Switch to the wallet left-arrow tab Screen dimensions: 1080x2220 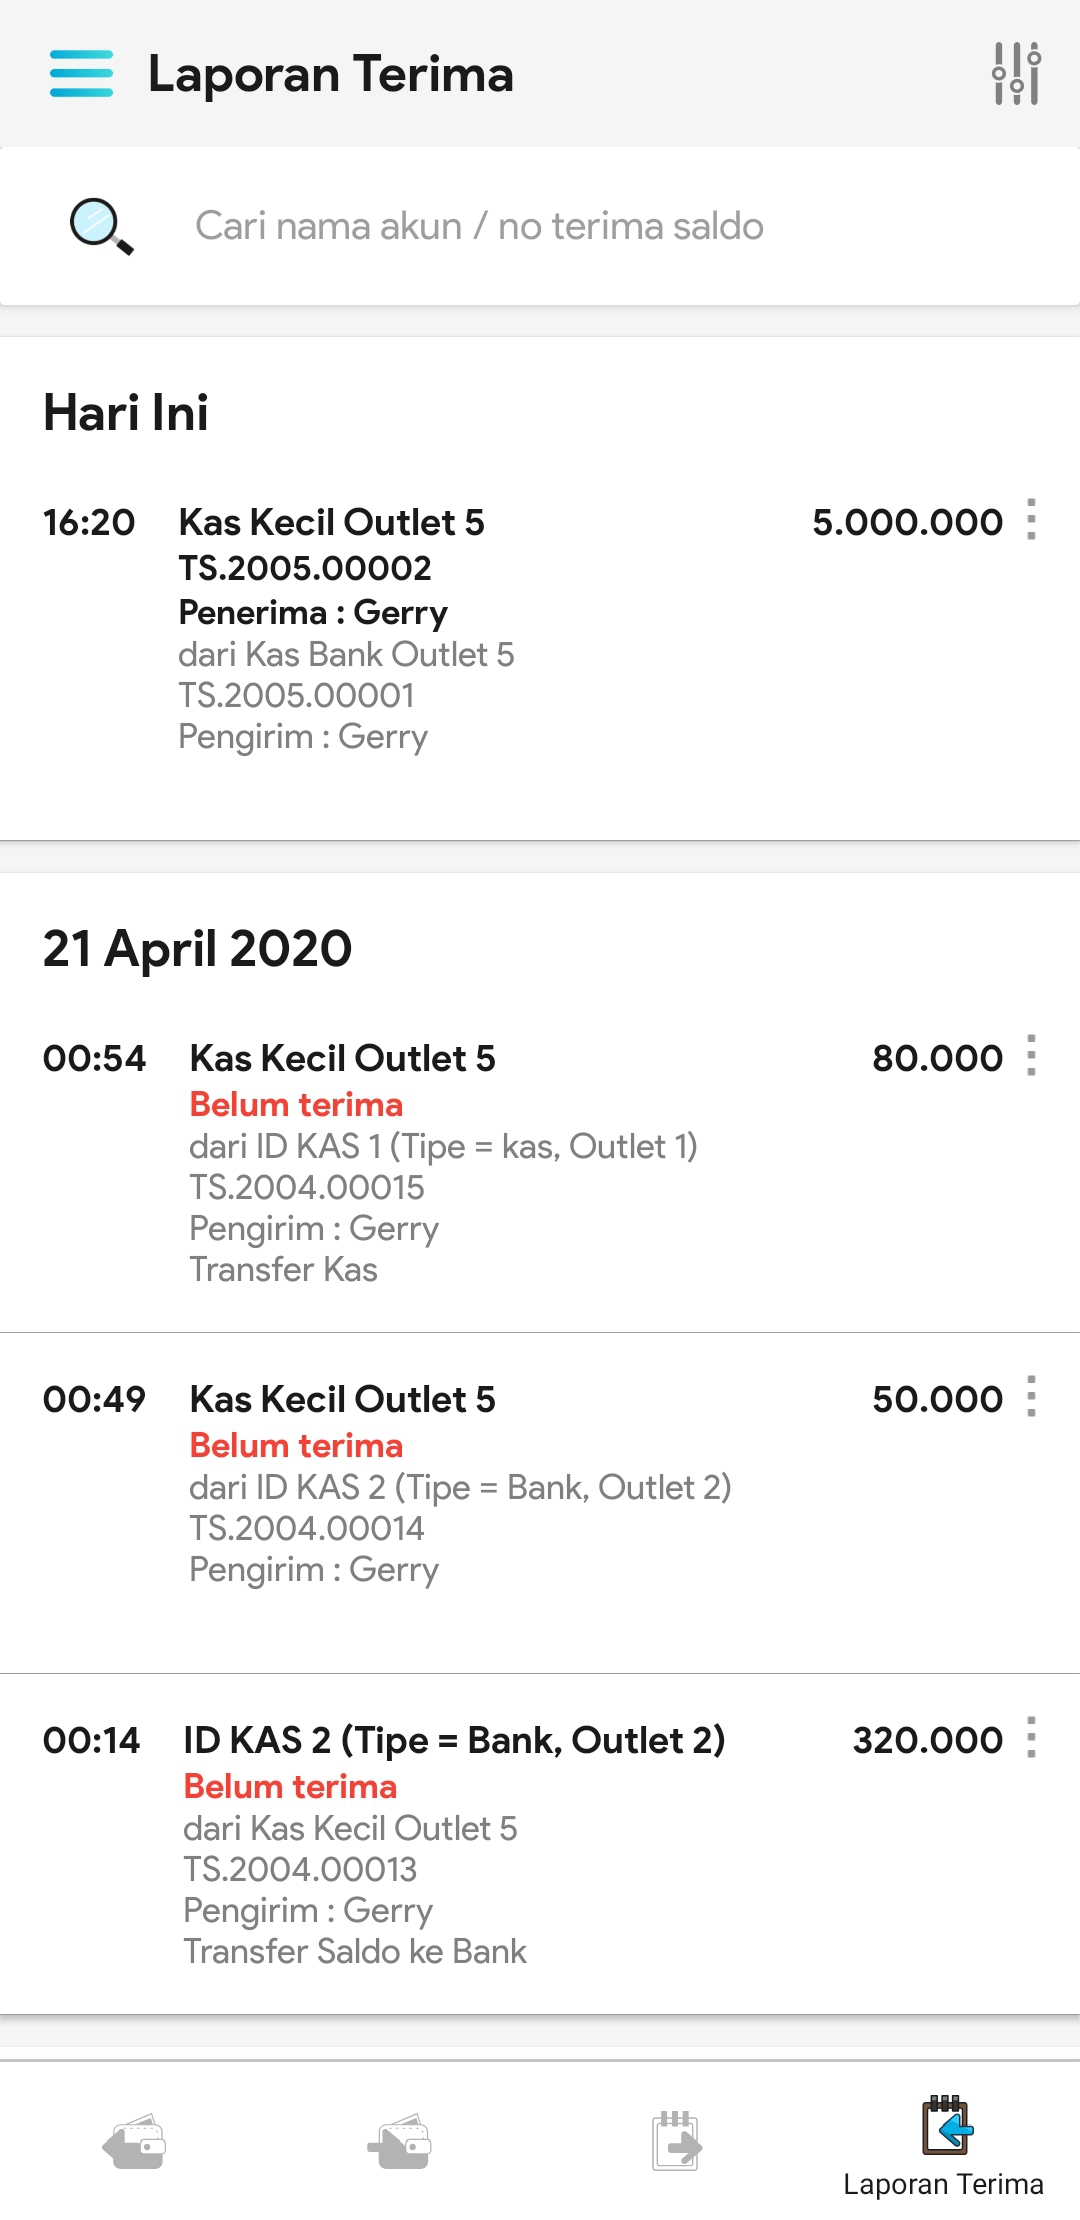pyautogui.click(x=134, y=2142)
